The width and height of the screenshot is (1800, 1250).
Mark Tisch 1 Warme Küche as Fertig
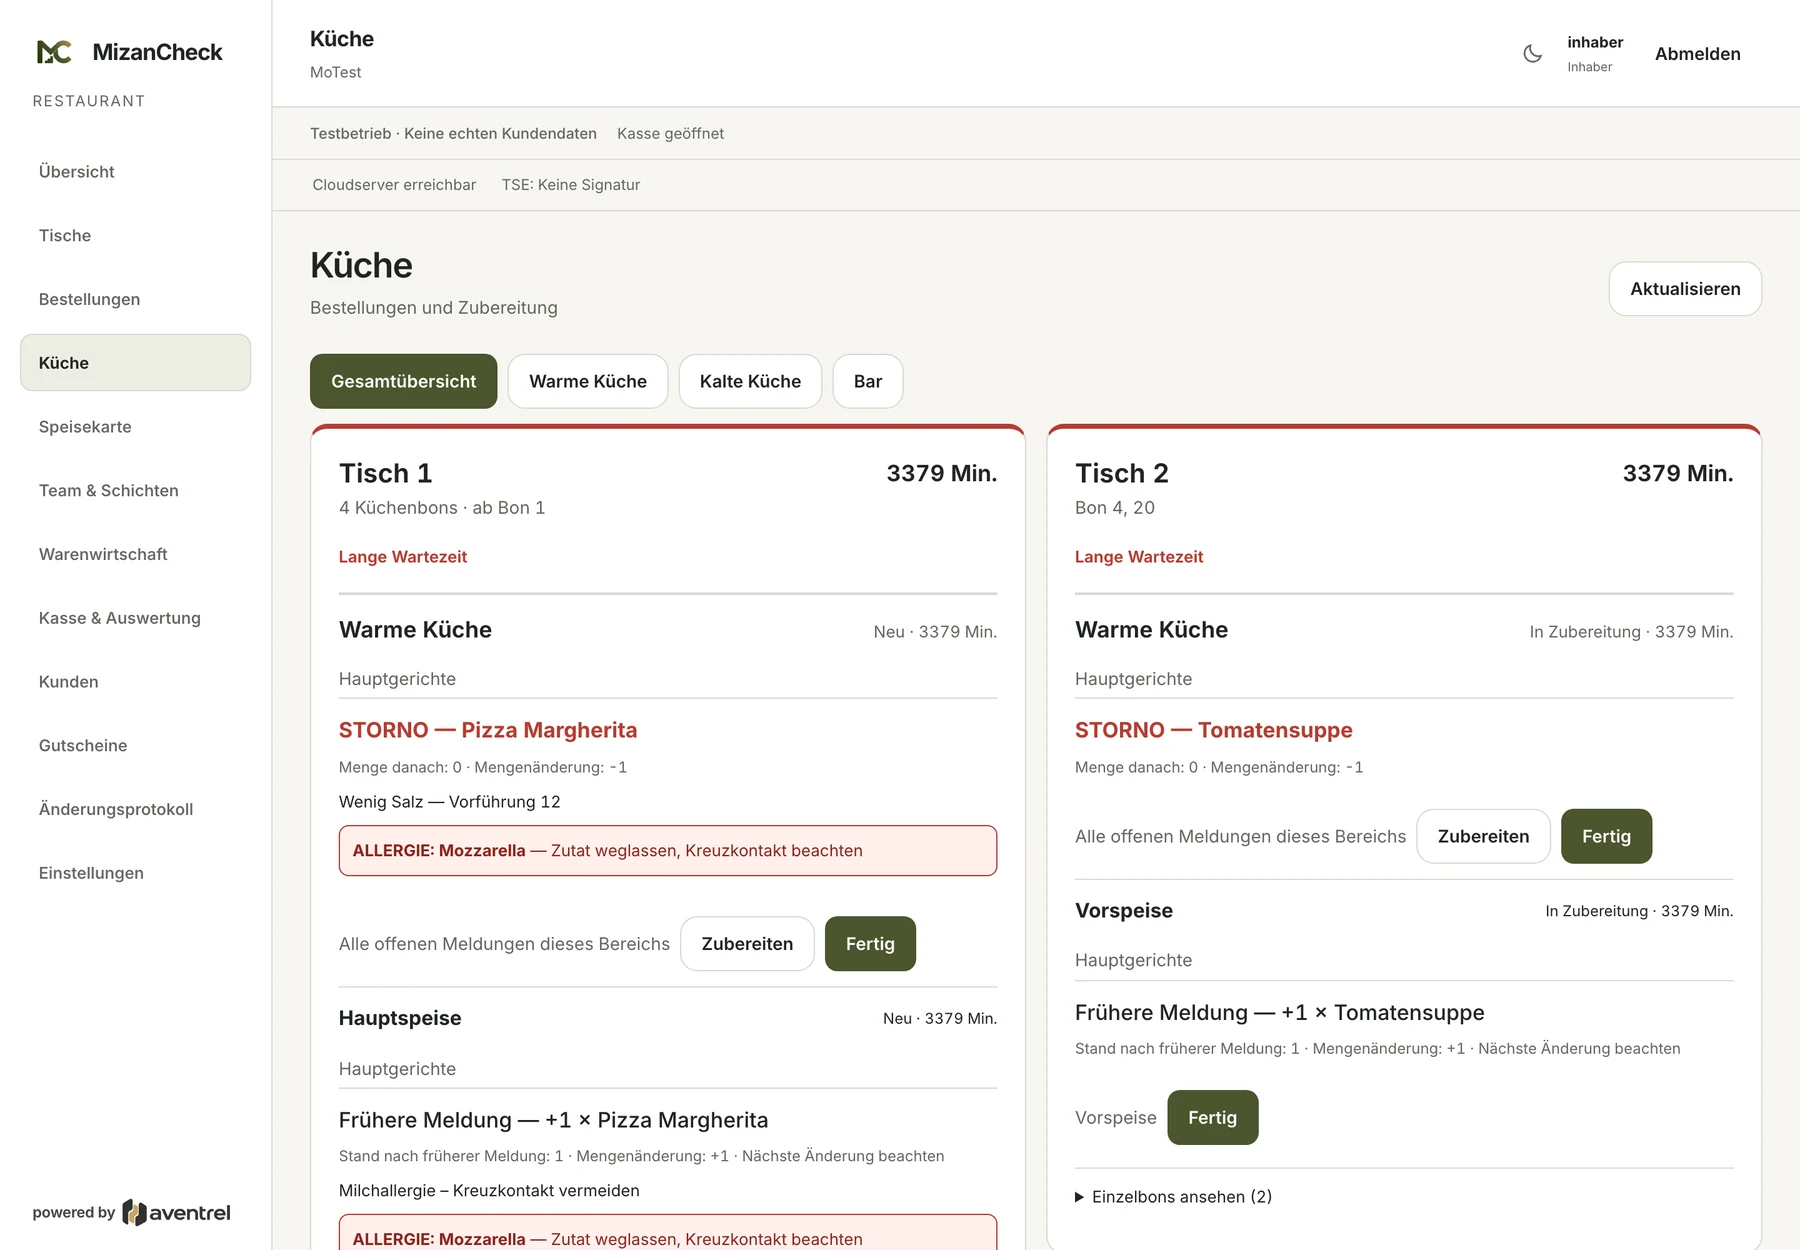[870, 944]
